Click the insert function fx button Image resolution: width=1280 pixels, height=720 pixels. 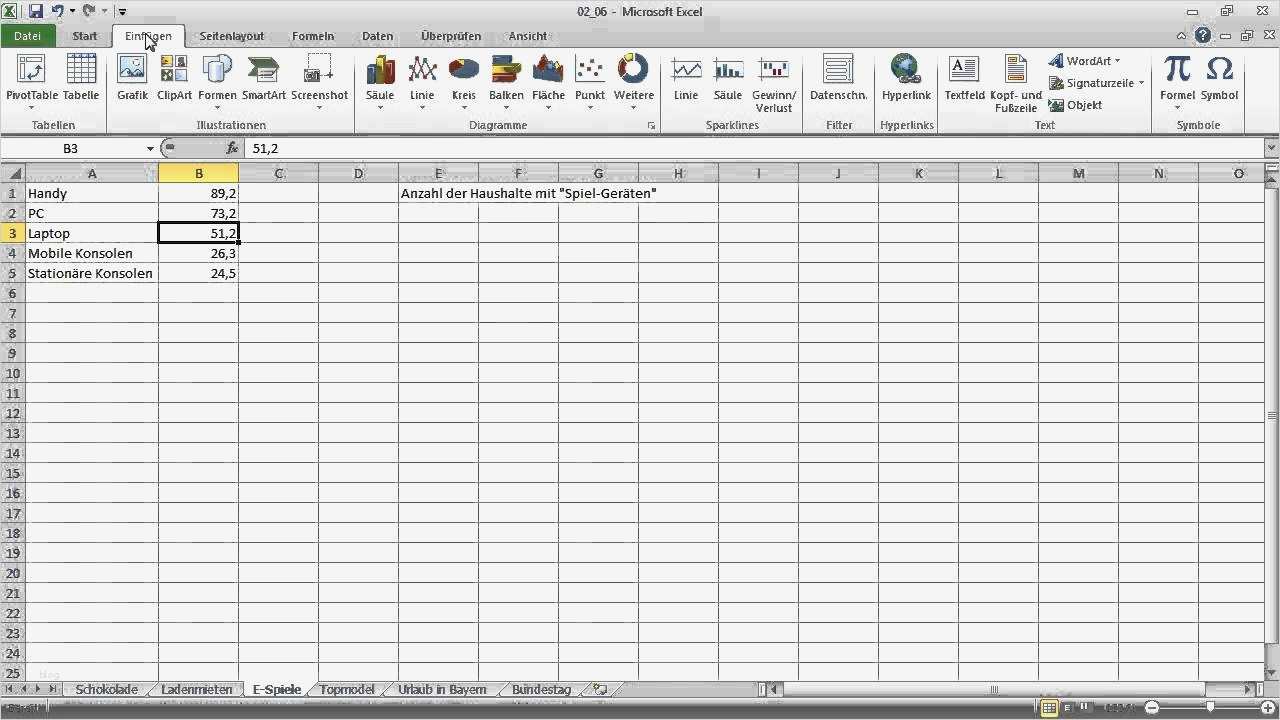pyautogui.click(x=232, y=148)
